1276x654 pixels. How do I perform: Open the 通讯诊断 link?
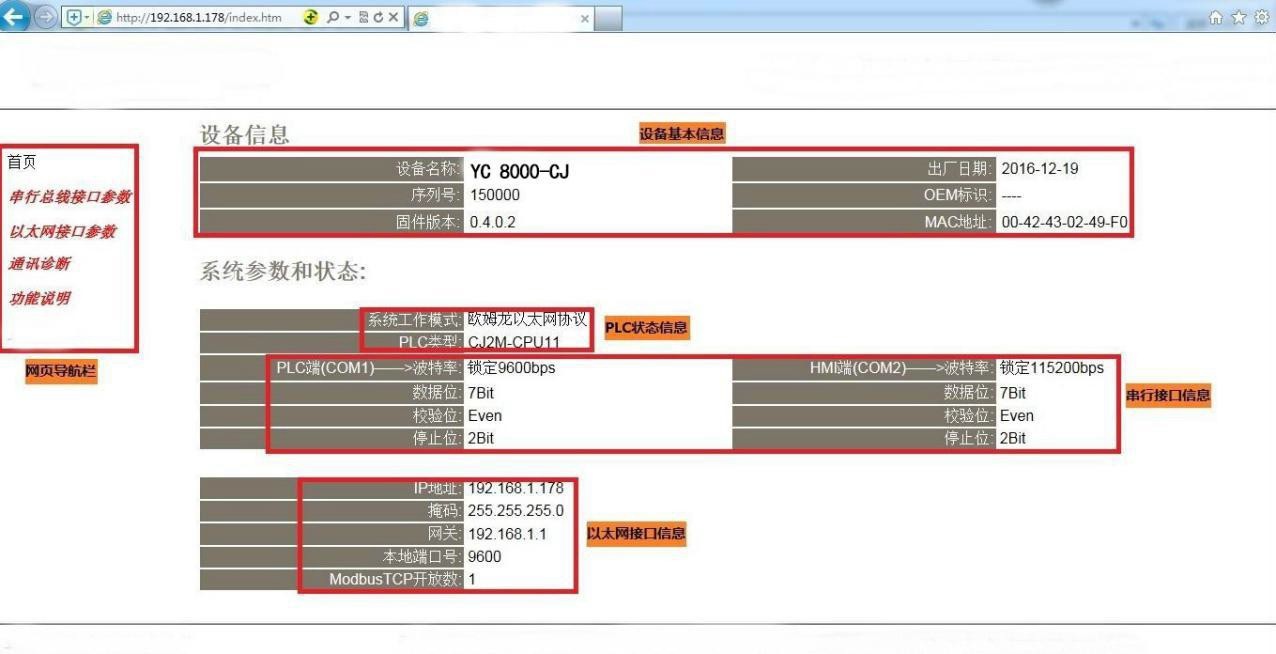click(39, 264)
